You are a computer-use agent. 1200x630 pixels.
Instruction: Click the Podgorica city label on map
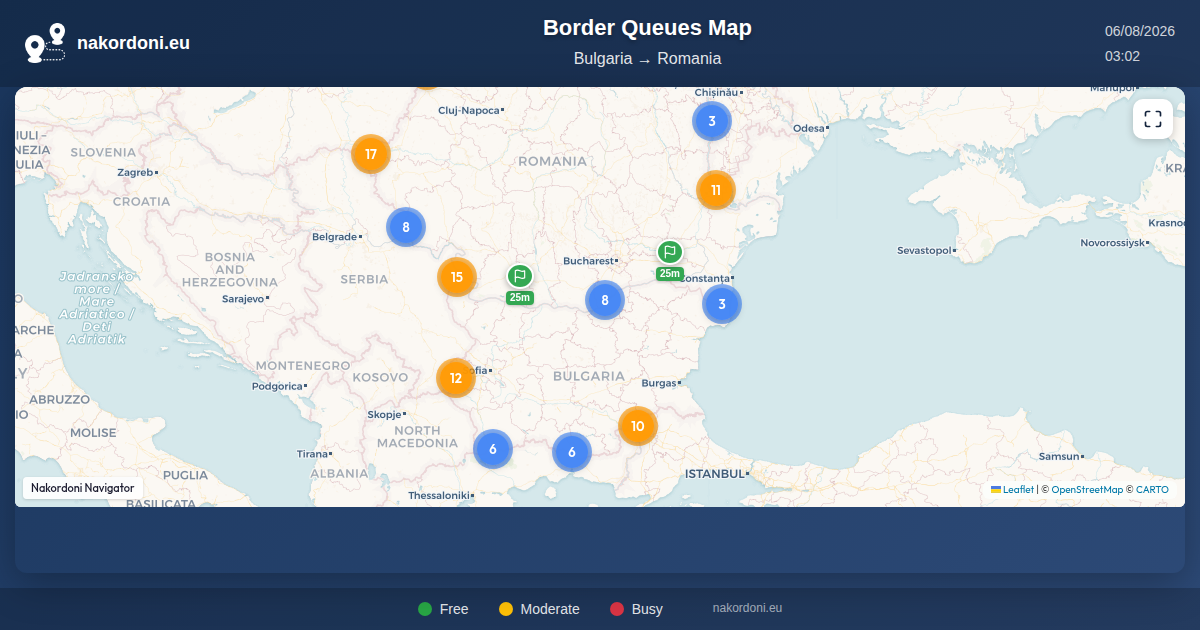click(277, 386)
